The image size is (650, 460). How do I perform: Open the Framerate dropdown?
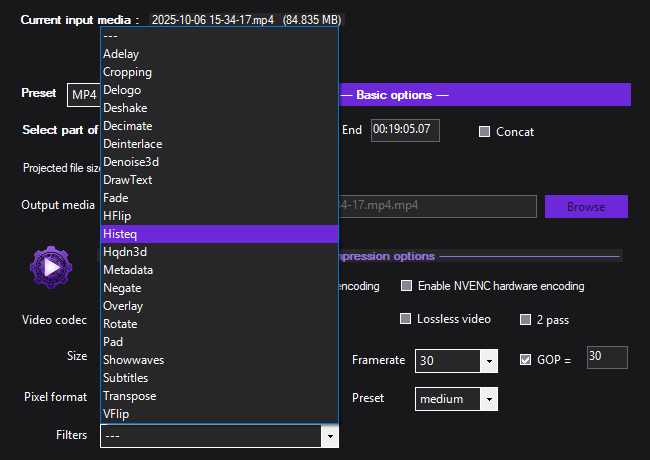tap(489, 361)
